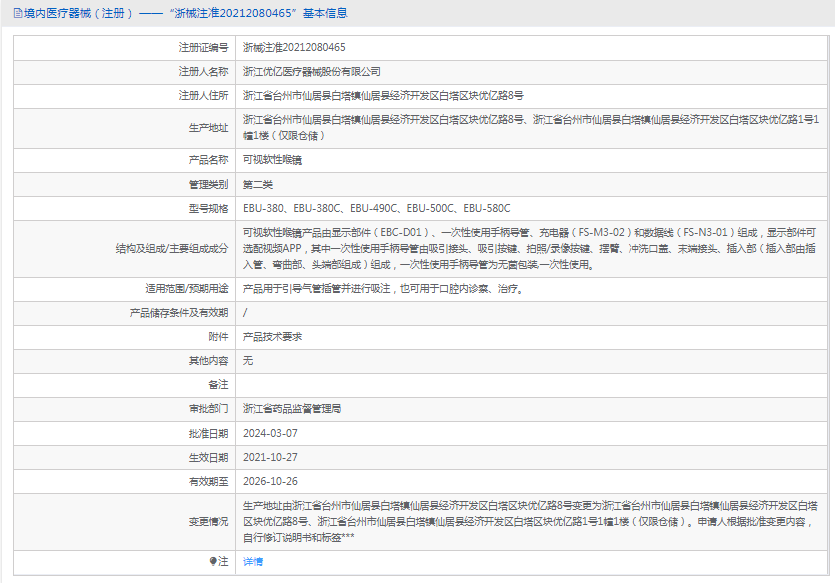Image resolution: width=835 pixels, height=583 pixels.
Task: Click the 变更情况 label
Action: pos(208,521)
